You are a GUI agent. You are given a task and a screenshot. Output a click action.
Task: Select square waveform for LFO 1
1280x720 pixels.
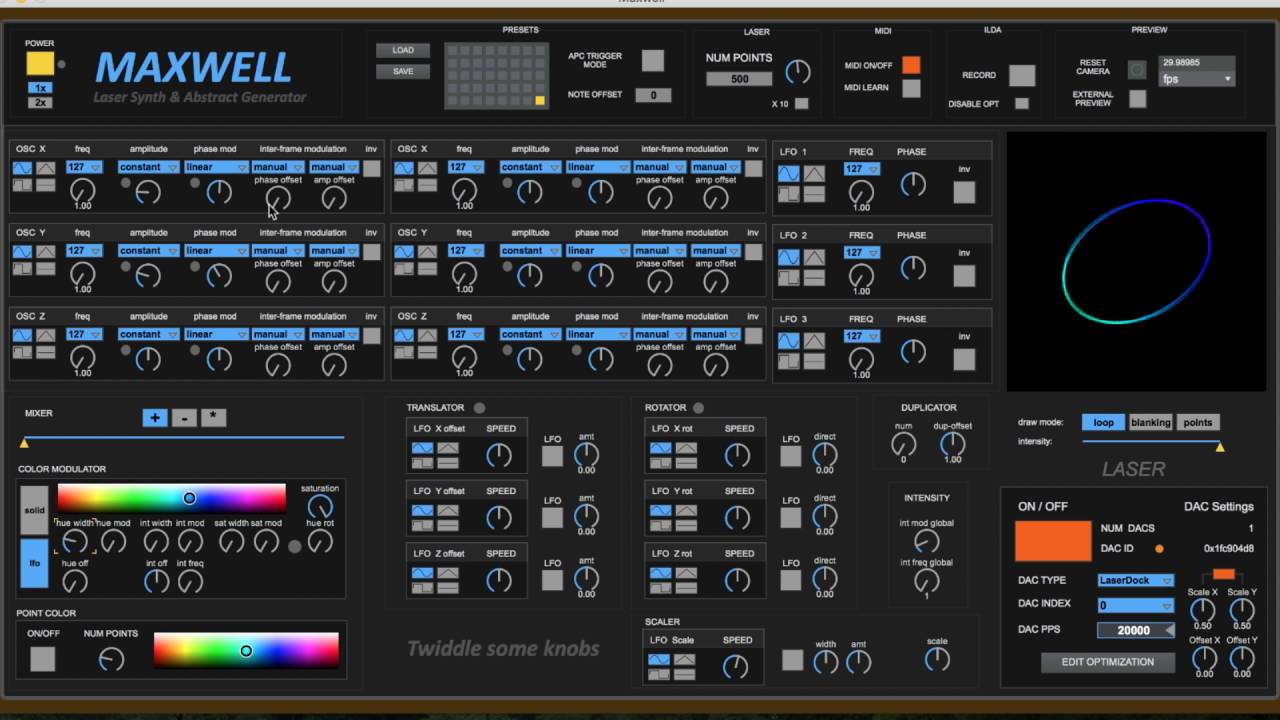tap(789, 193)
